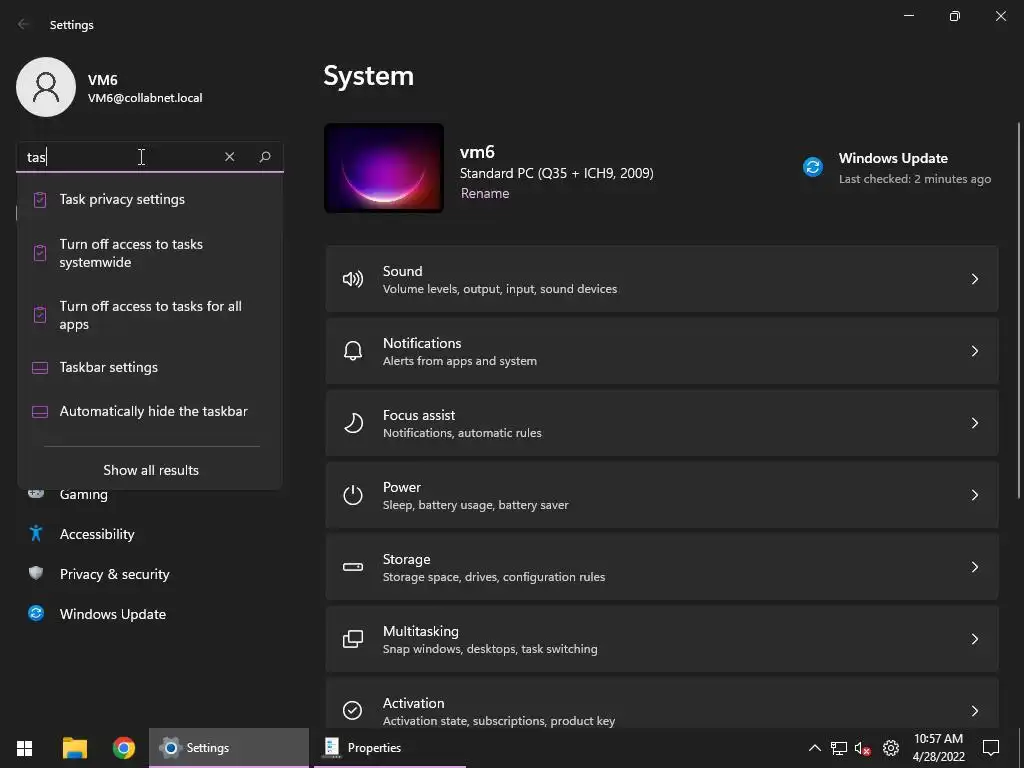Screen dimensions: 1024x768
Task: Open Notifications row label
Action: coord(422,343)
